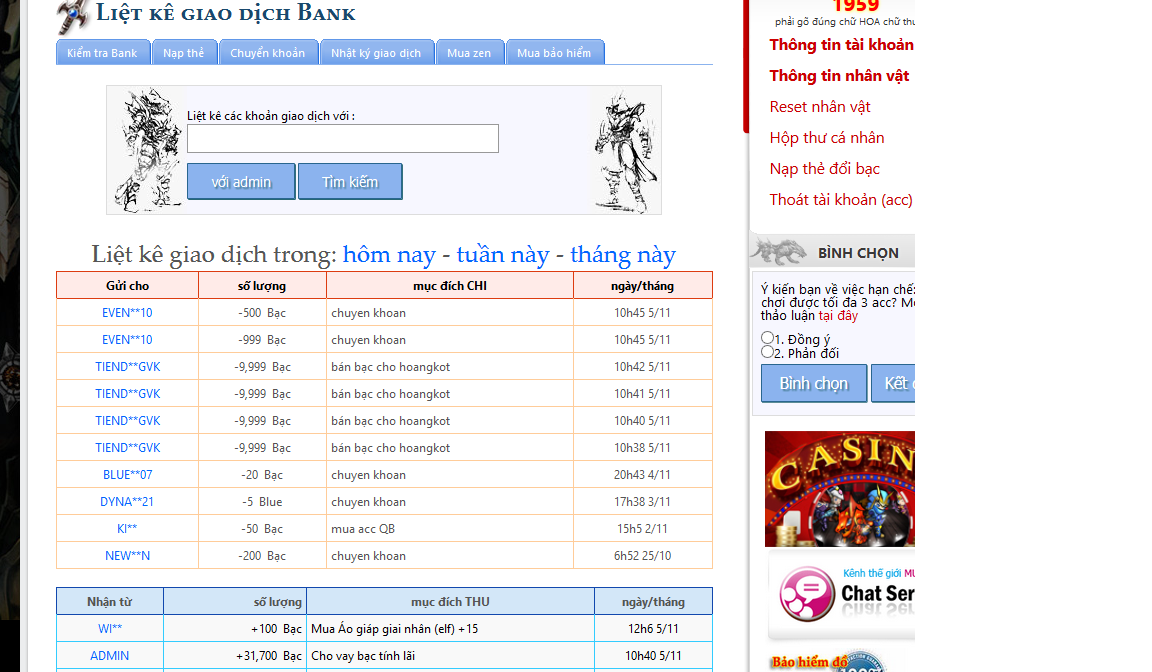The height and width of the screenshot is (672, 1152).
Task: Select the '+31,700 Bạc' amount cell
Action: point(235,656)
